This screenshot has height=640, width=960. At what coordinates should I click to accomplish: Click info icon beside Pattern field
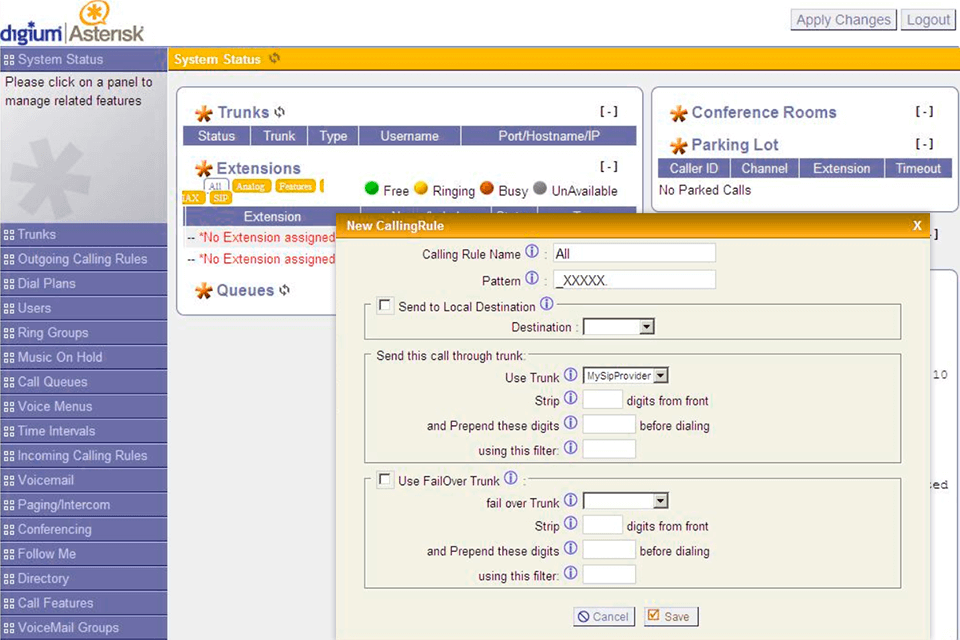point(532,280)
